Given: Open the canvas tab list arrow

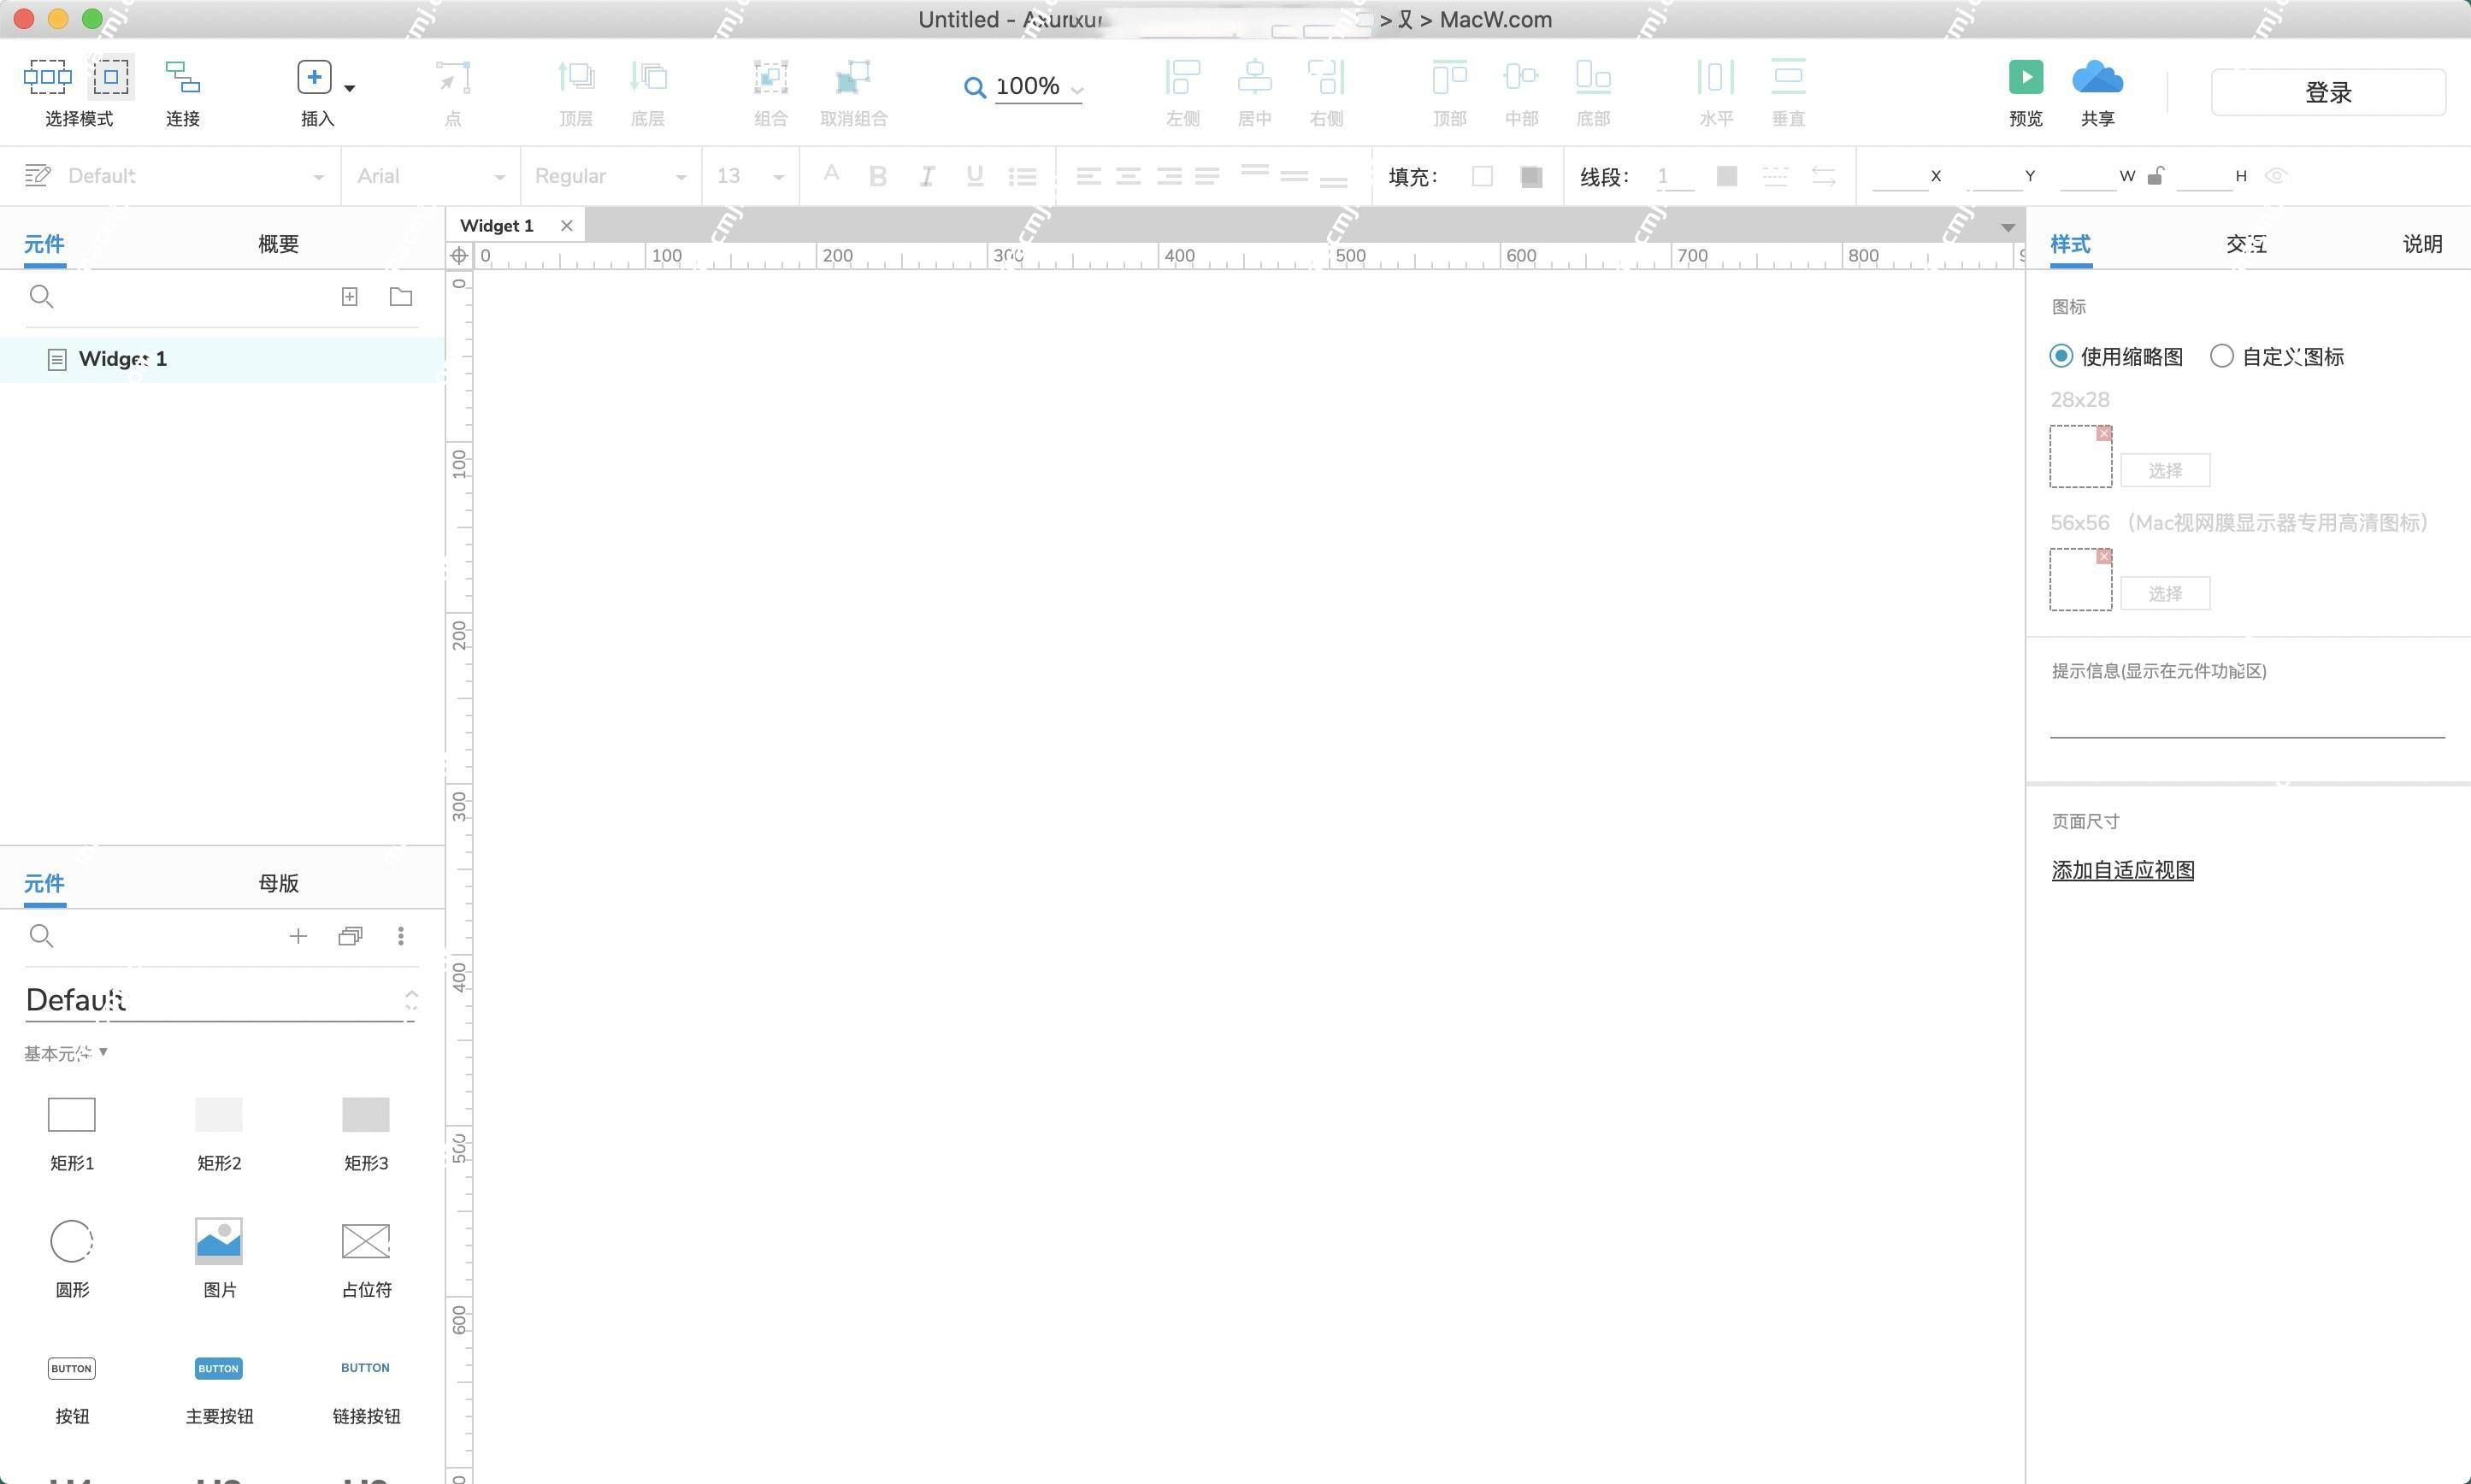Looking at the screenshot, I should pyautogui.click(x=2007, y=227).
